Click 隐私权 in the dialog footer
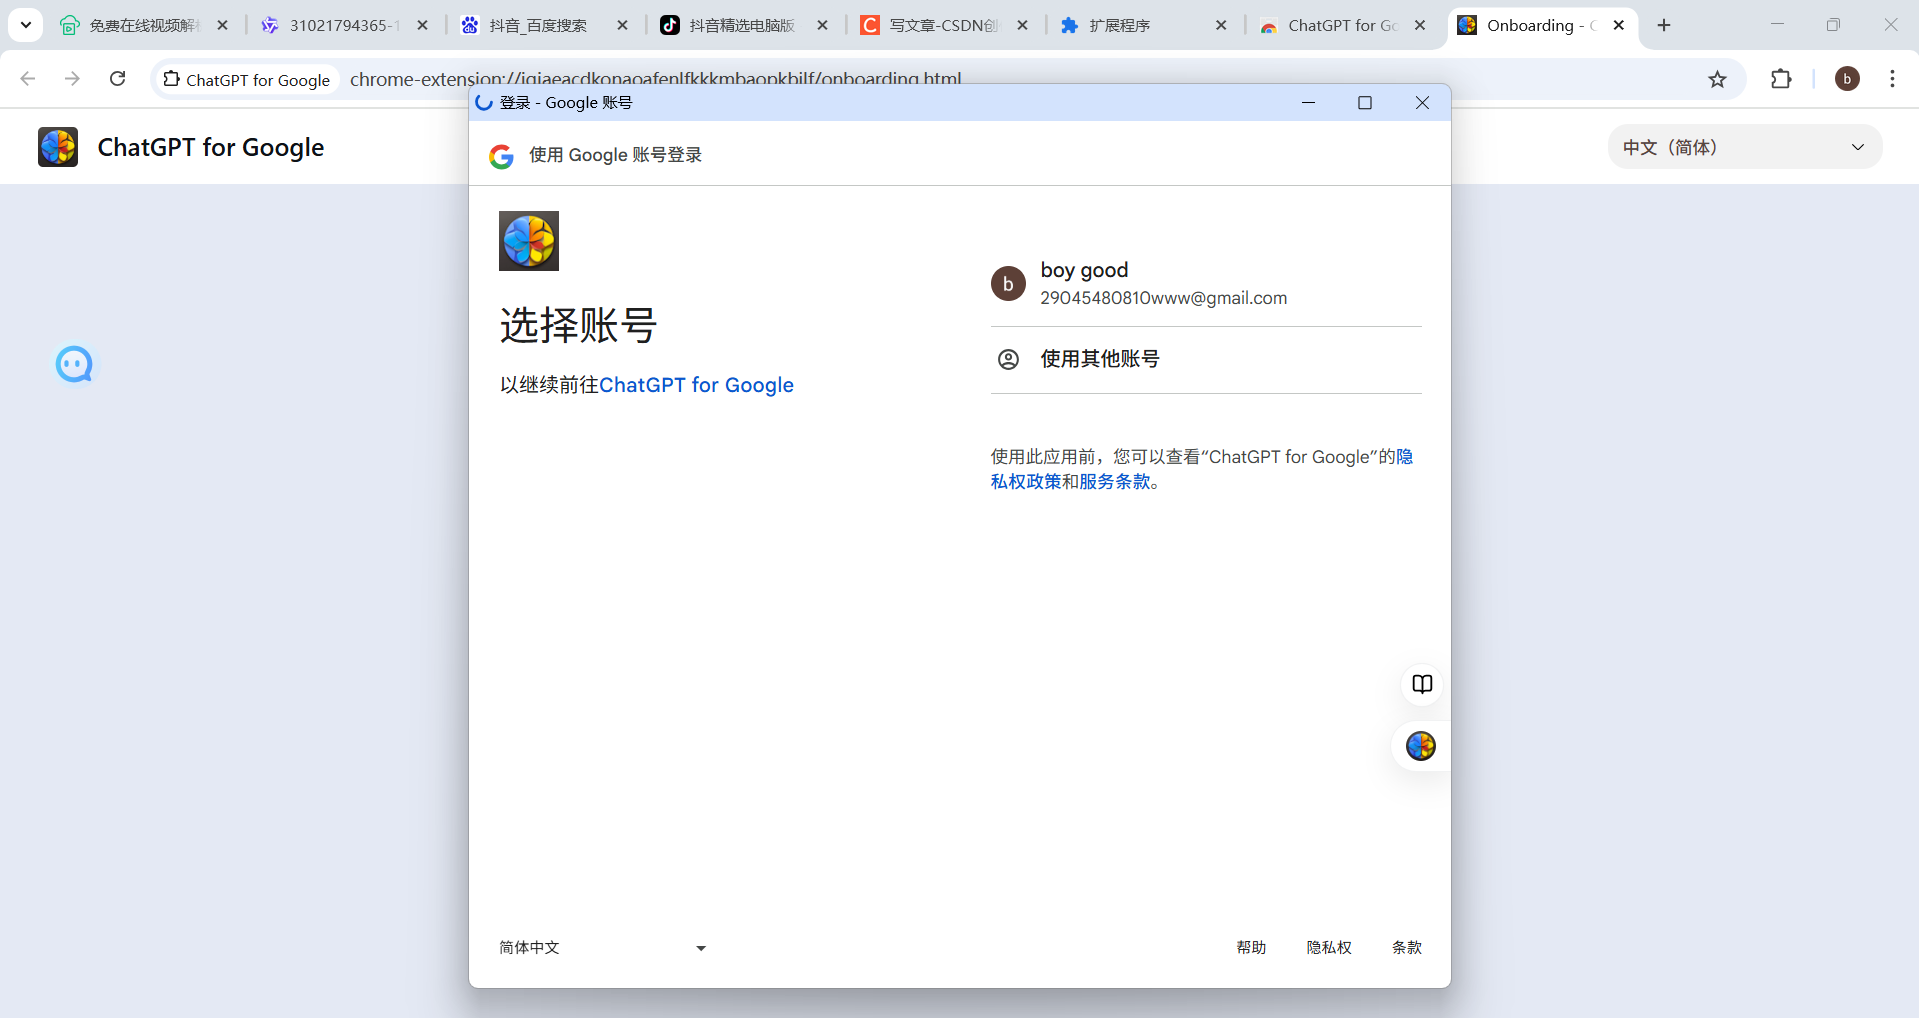The height and width of the screenshot is (1018, 1919). (1329, 947)
